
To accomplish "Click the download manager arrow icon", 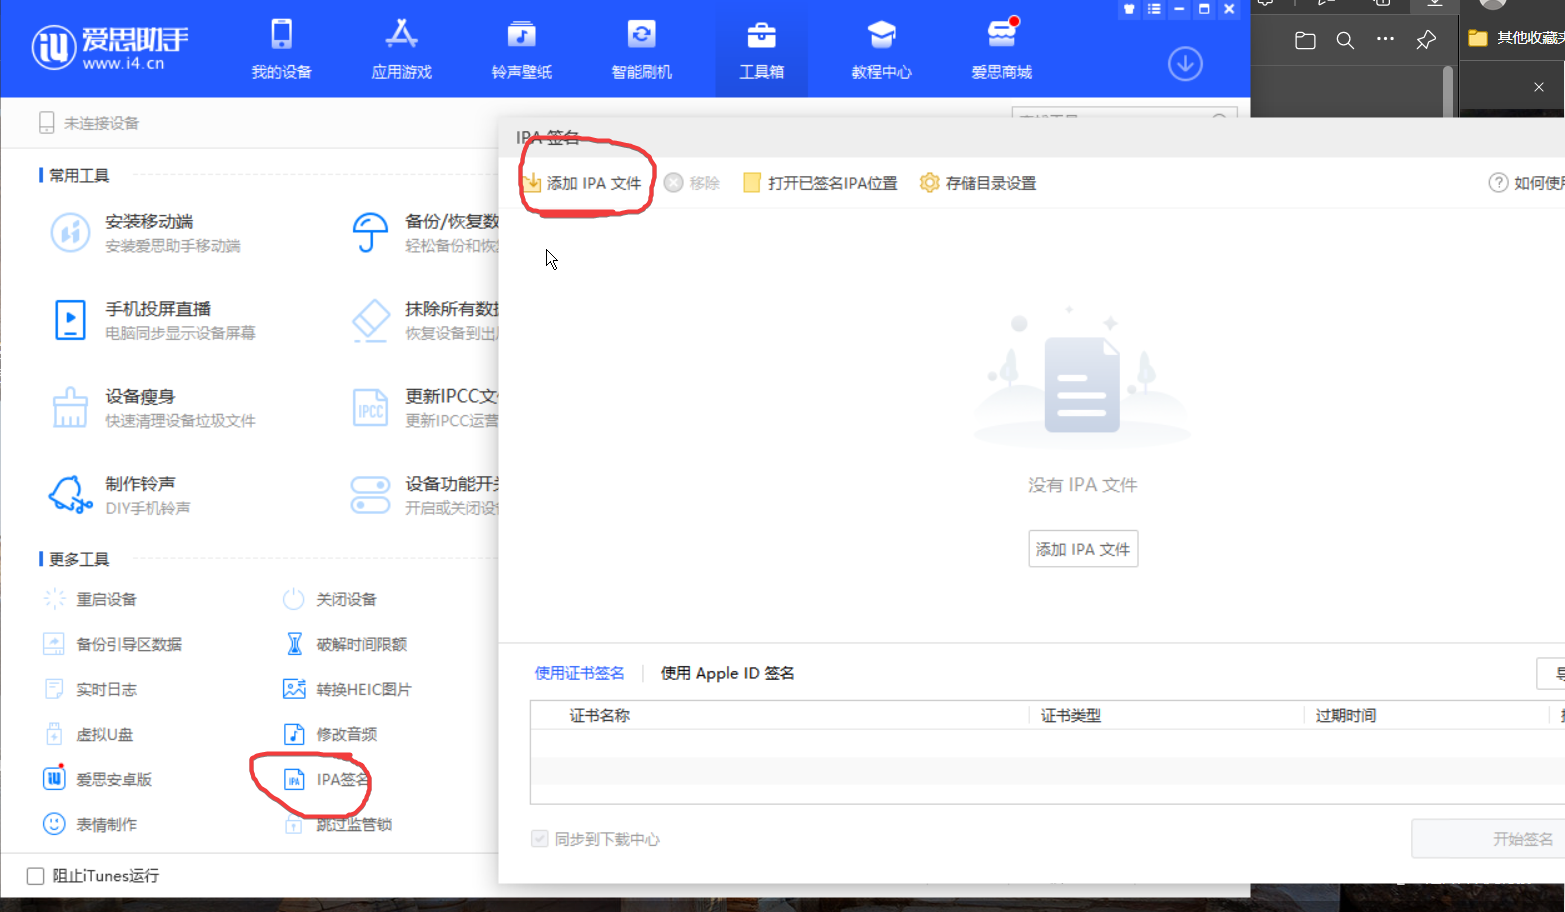I will point(1185,64).
